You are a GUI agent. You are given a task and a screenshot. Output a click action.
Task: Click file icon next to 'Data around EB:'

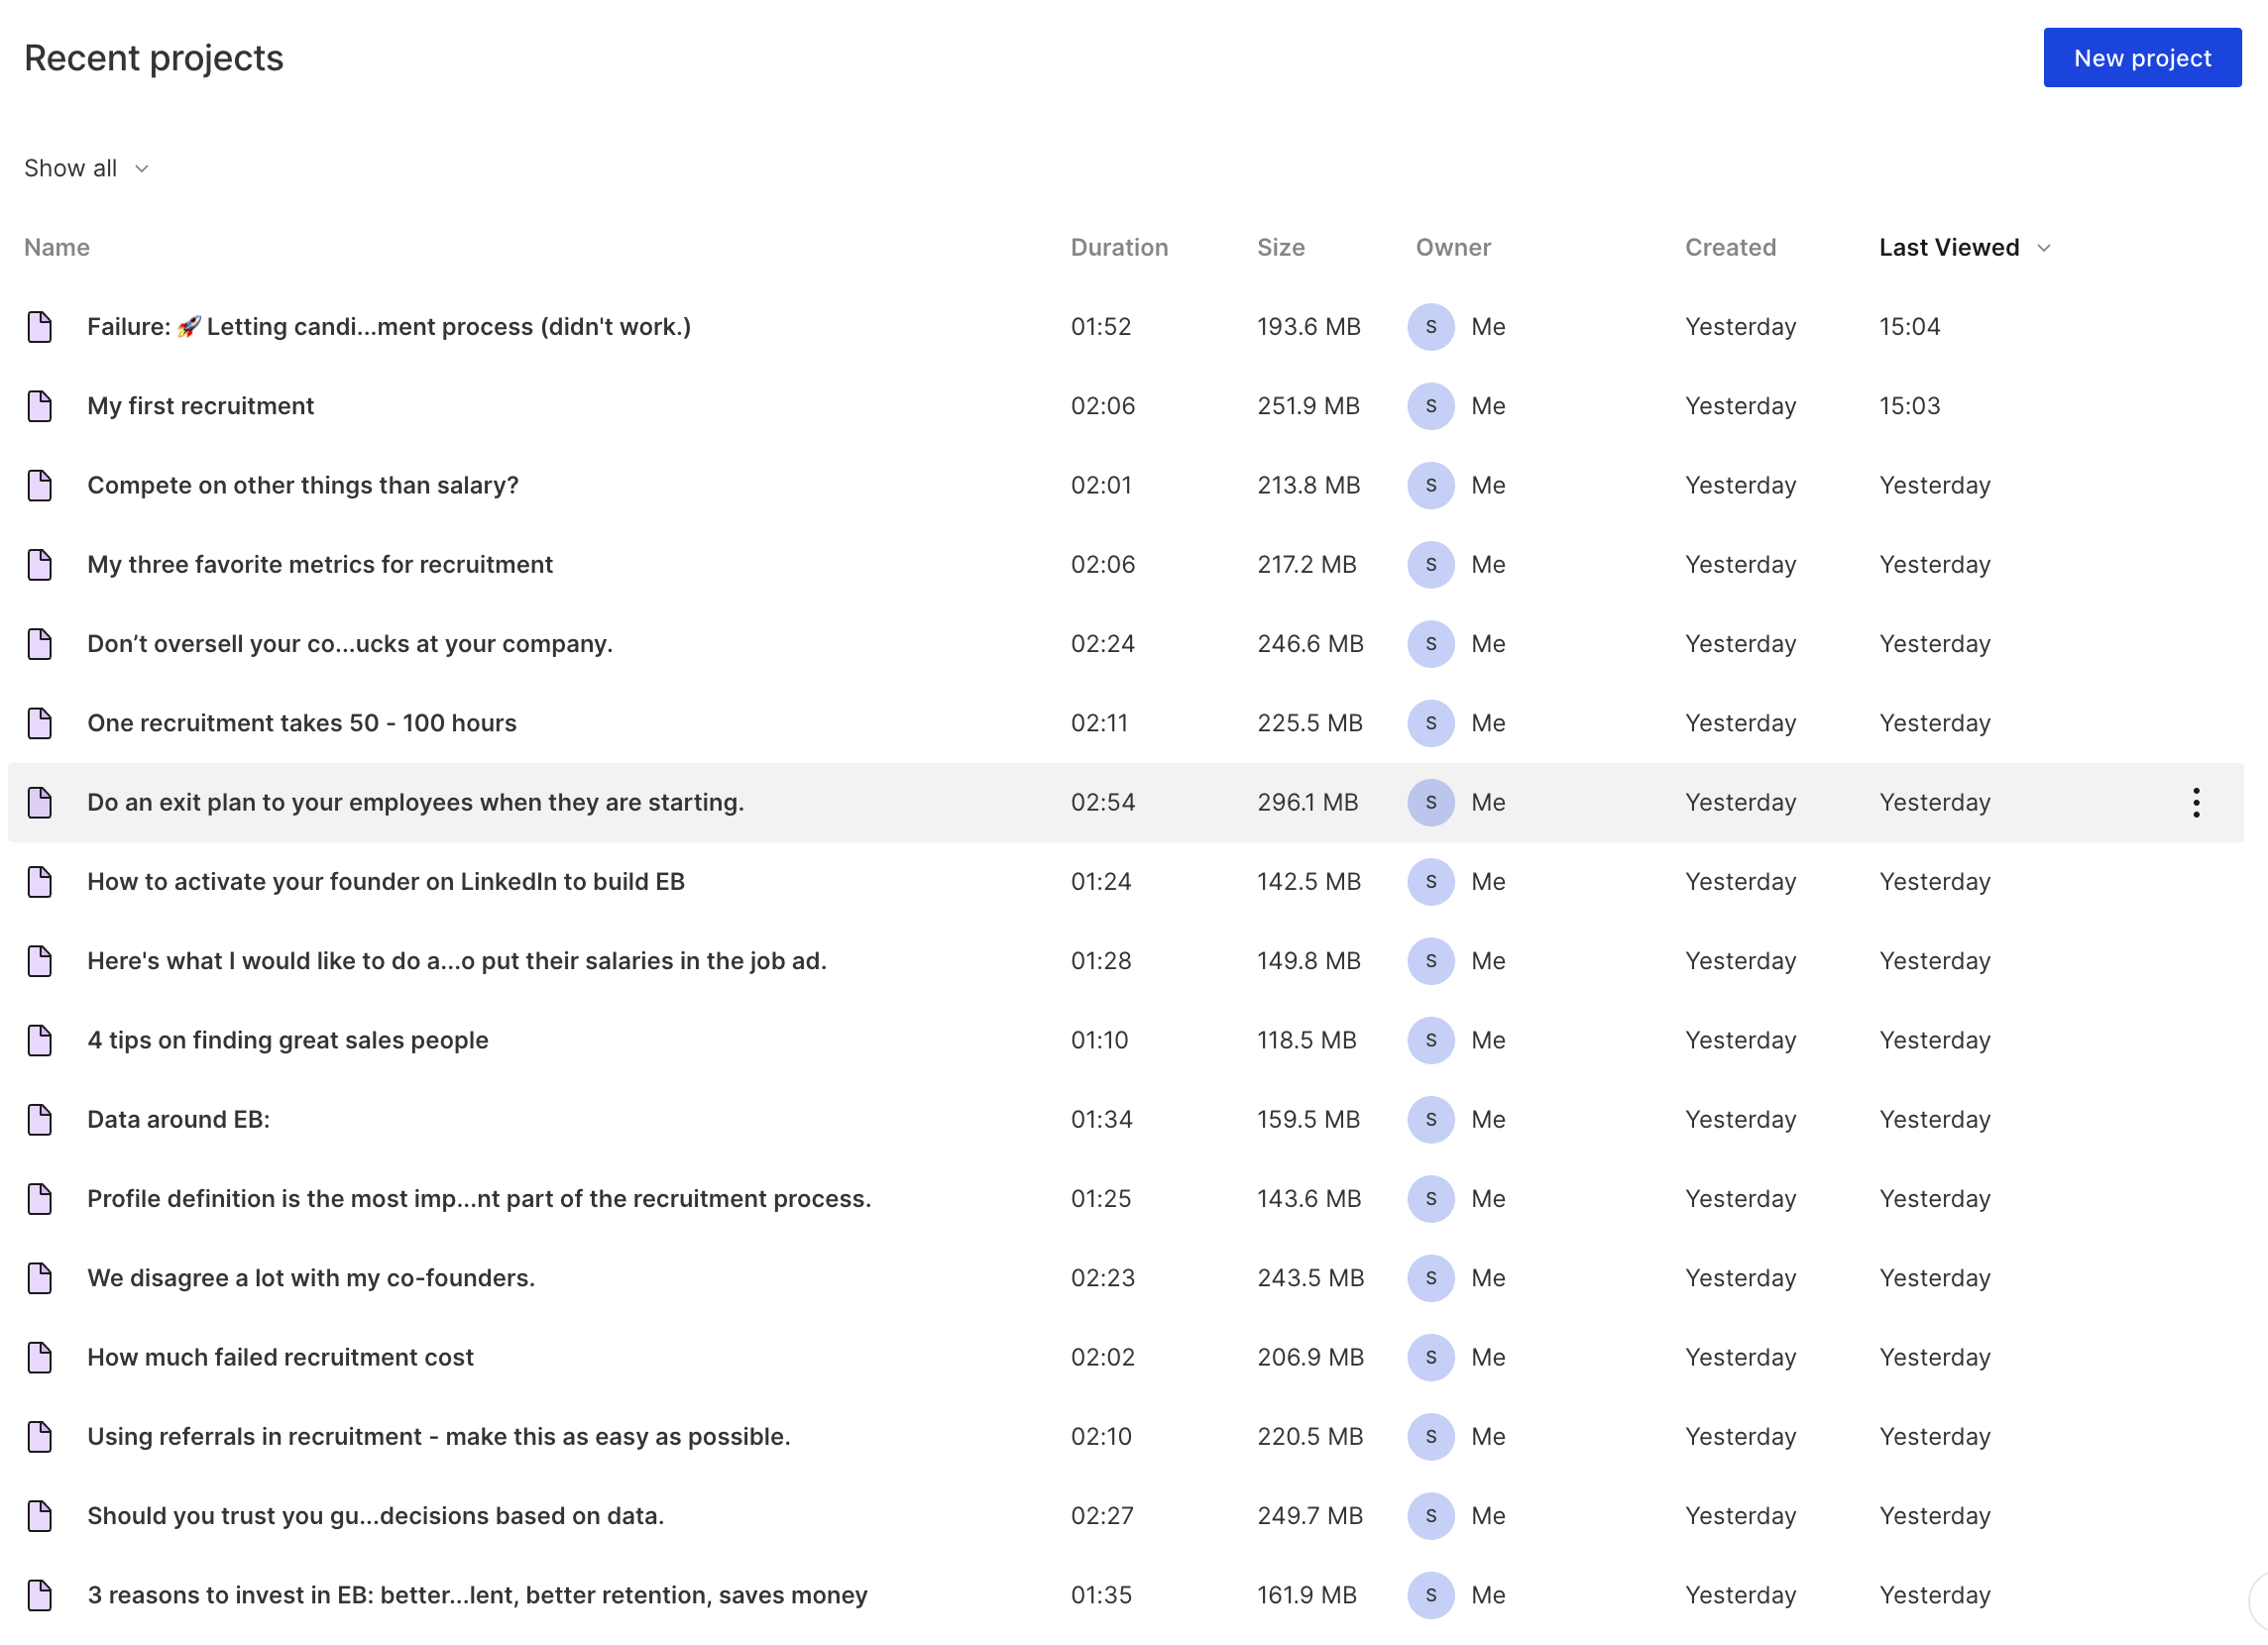point(40,1120)
